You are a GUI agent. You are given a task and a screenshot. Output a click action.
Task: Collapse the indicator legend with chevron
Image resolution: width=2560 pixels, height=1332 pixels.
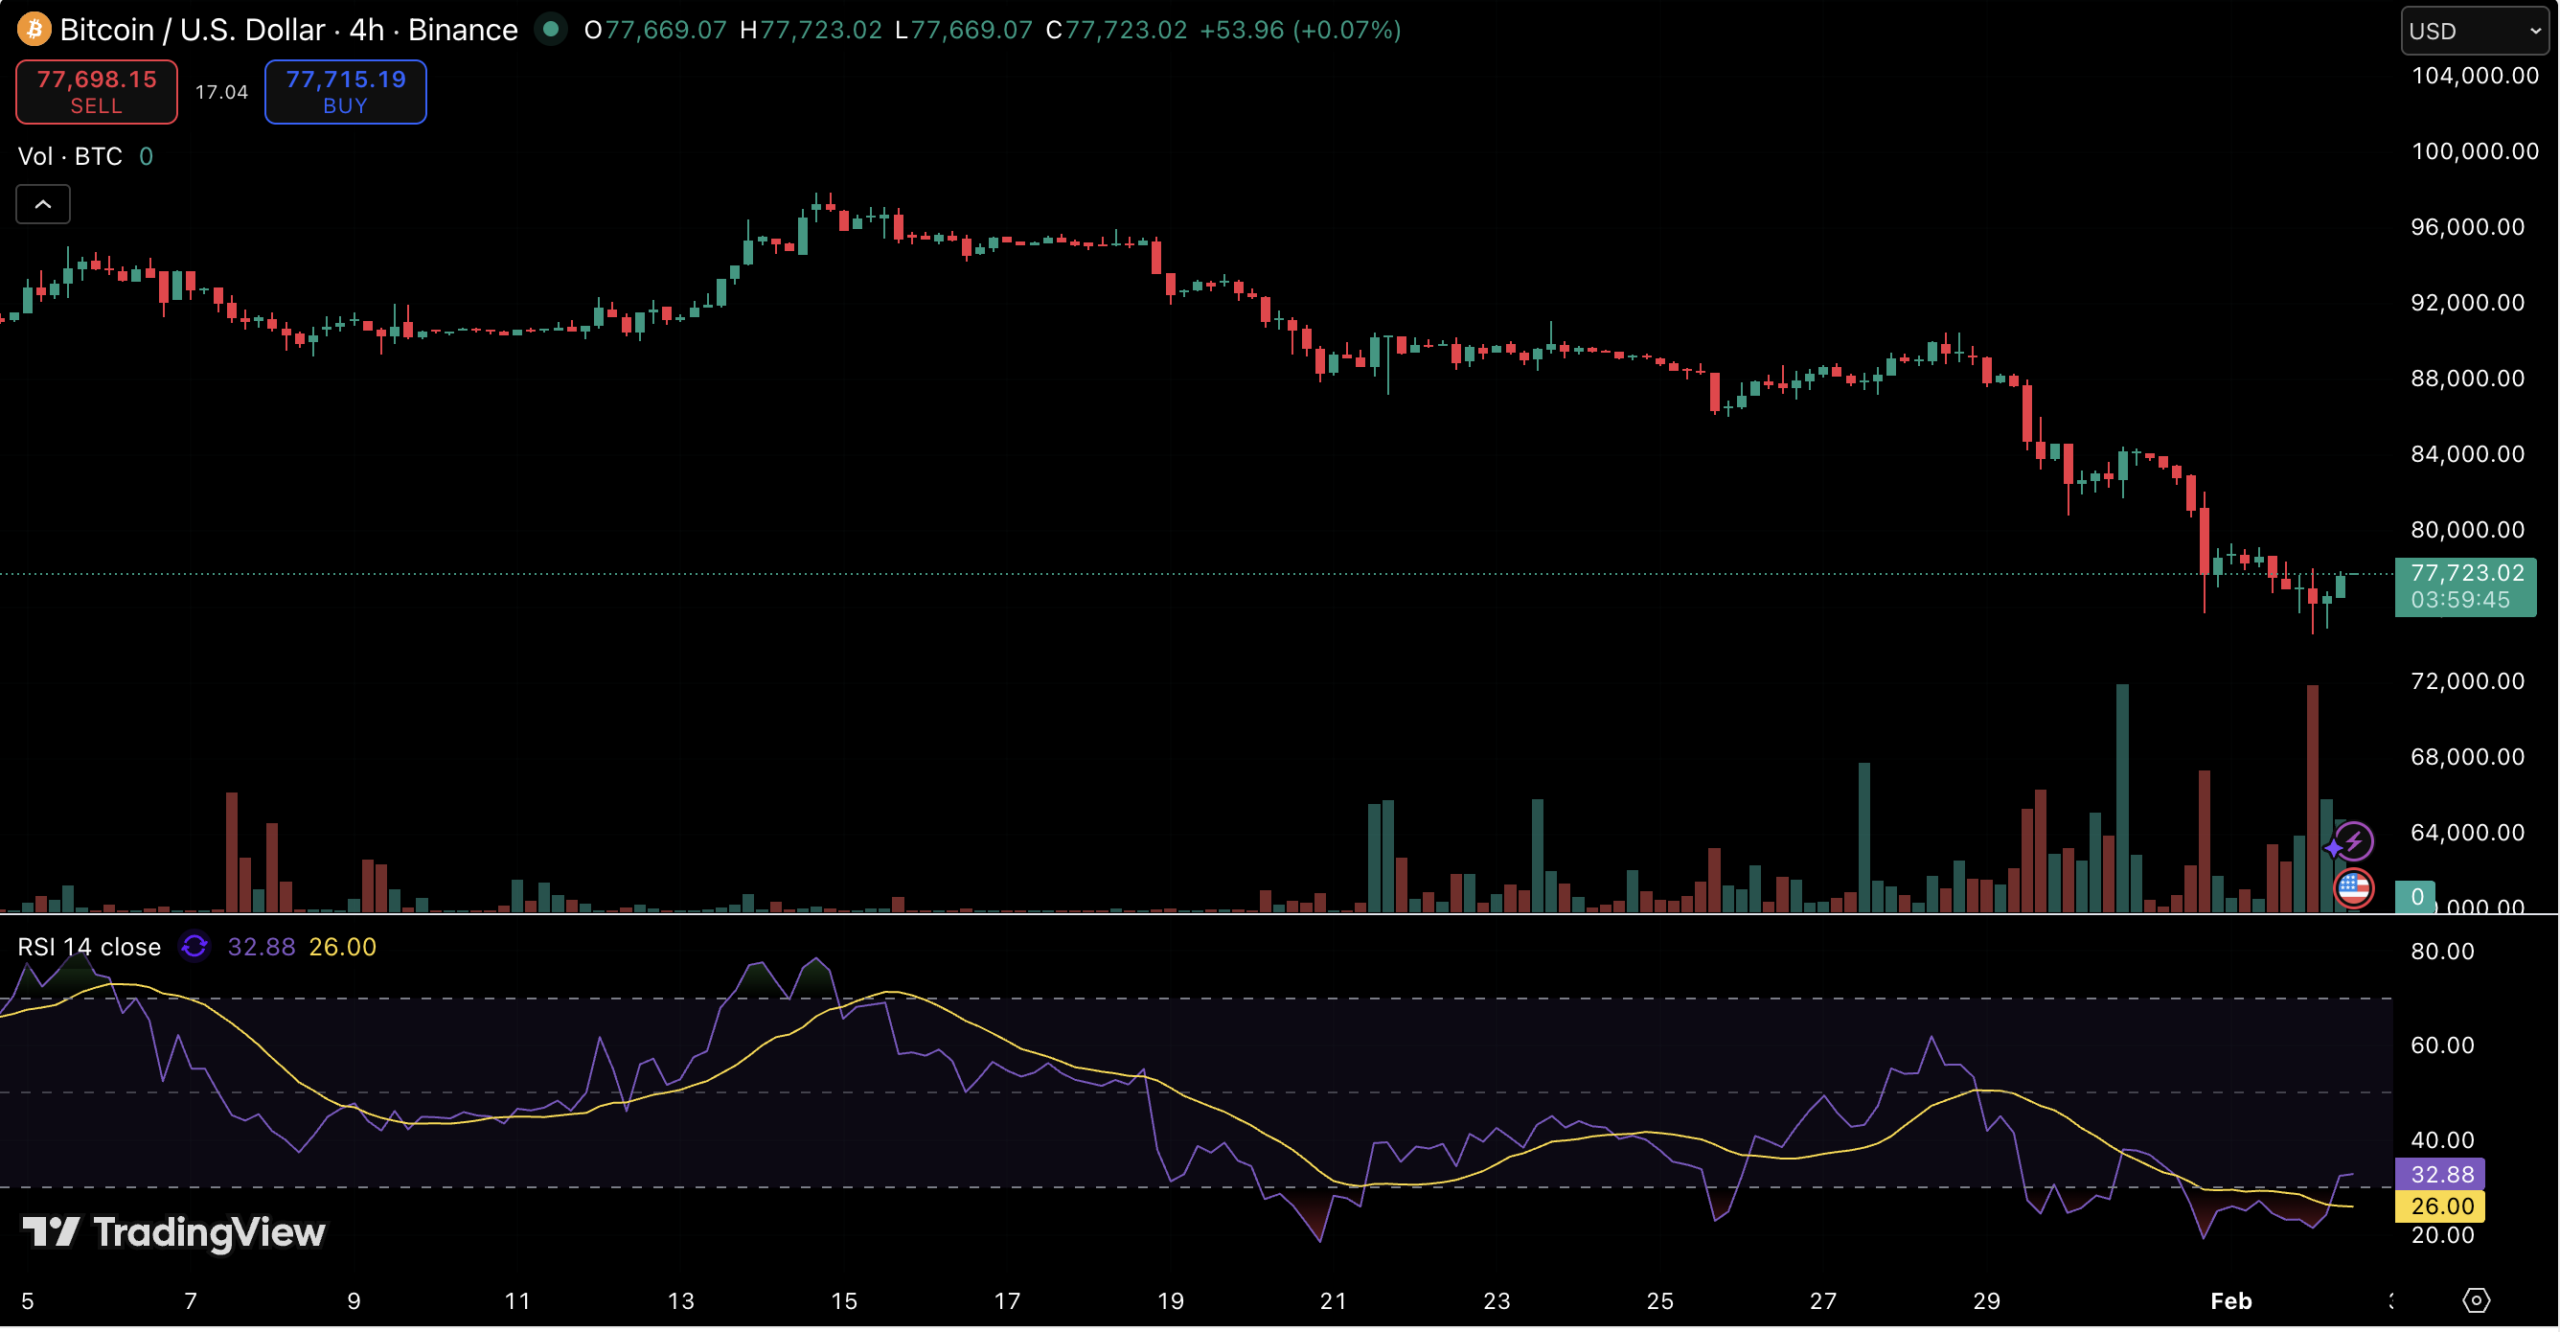tap(43, 204)
